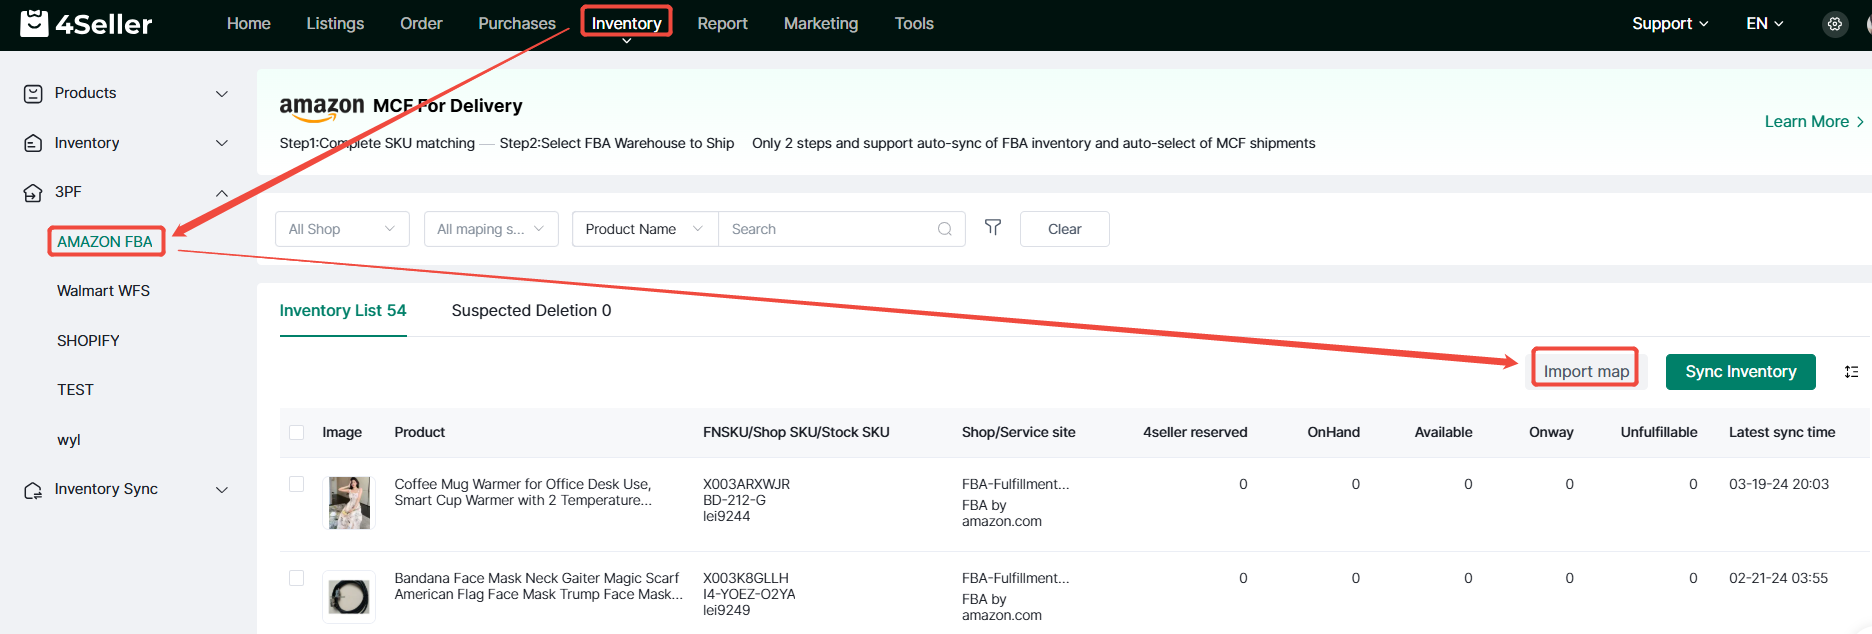Click the Products sidebar icon
Image resolution: width=1872 pixels, height=634 pixels.
pos(33,94)
